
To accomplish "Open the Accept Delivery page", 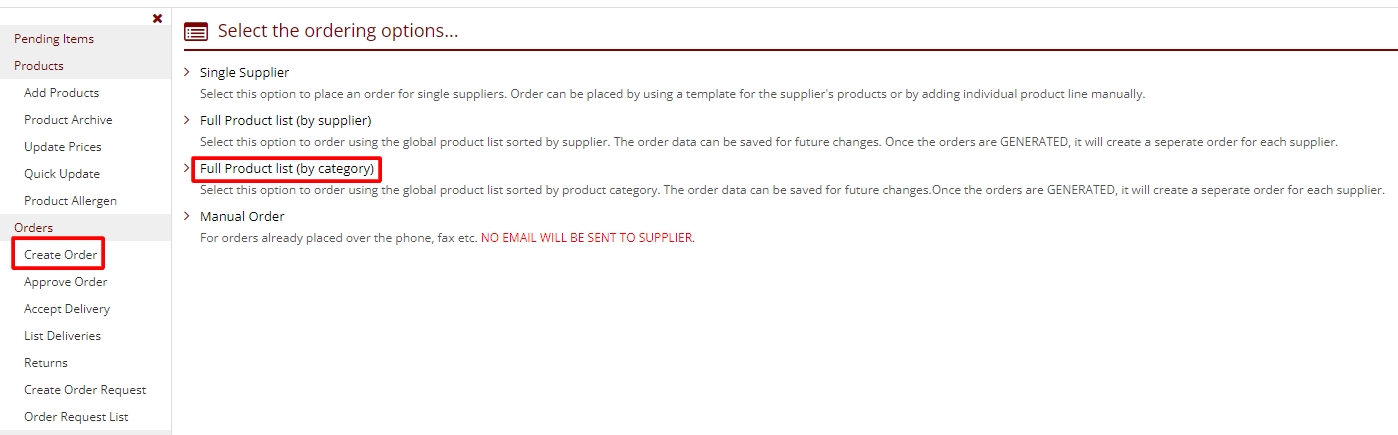I will point(67,309).
